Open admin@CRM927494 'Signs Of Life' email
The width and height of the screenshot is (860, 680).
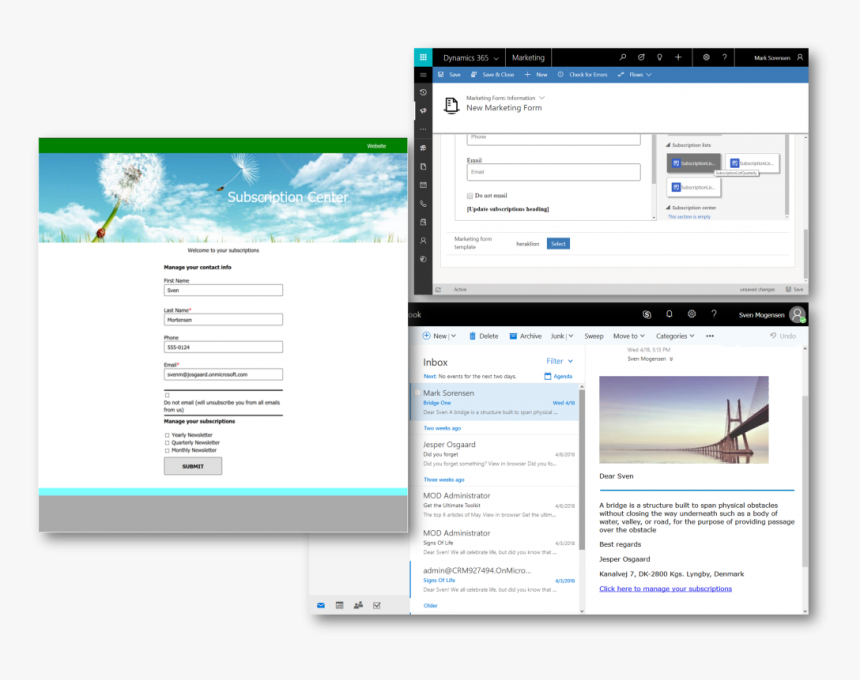click(494, 580)
